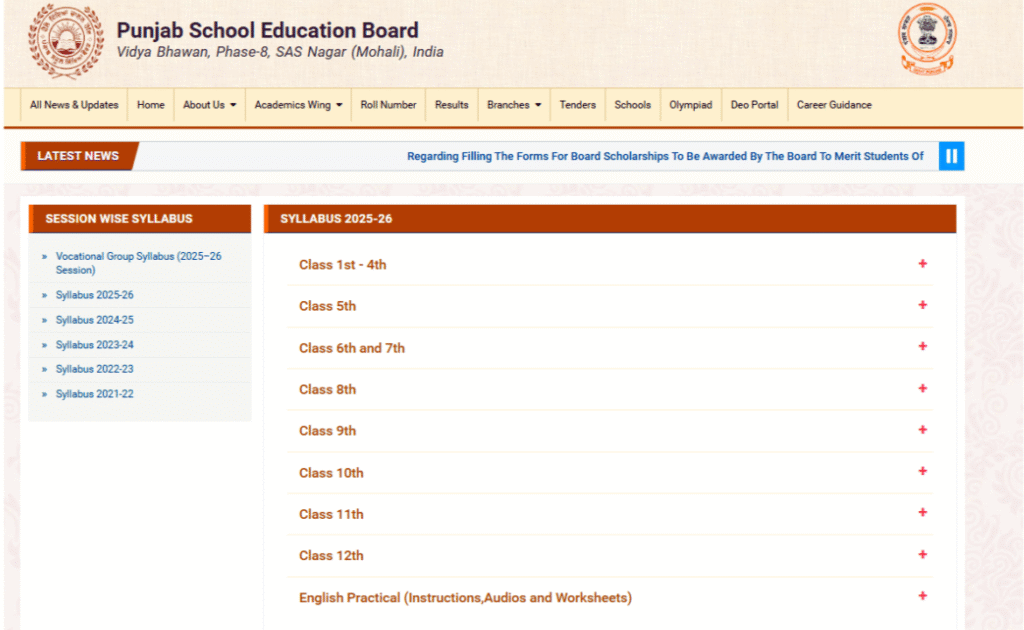Expand the Class 12th syllabus section

pos(610,556)
